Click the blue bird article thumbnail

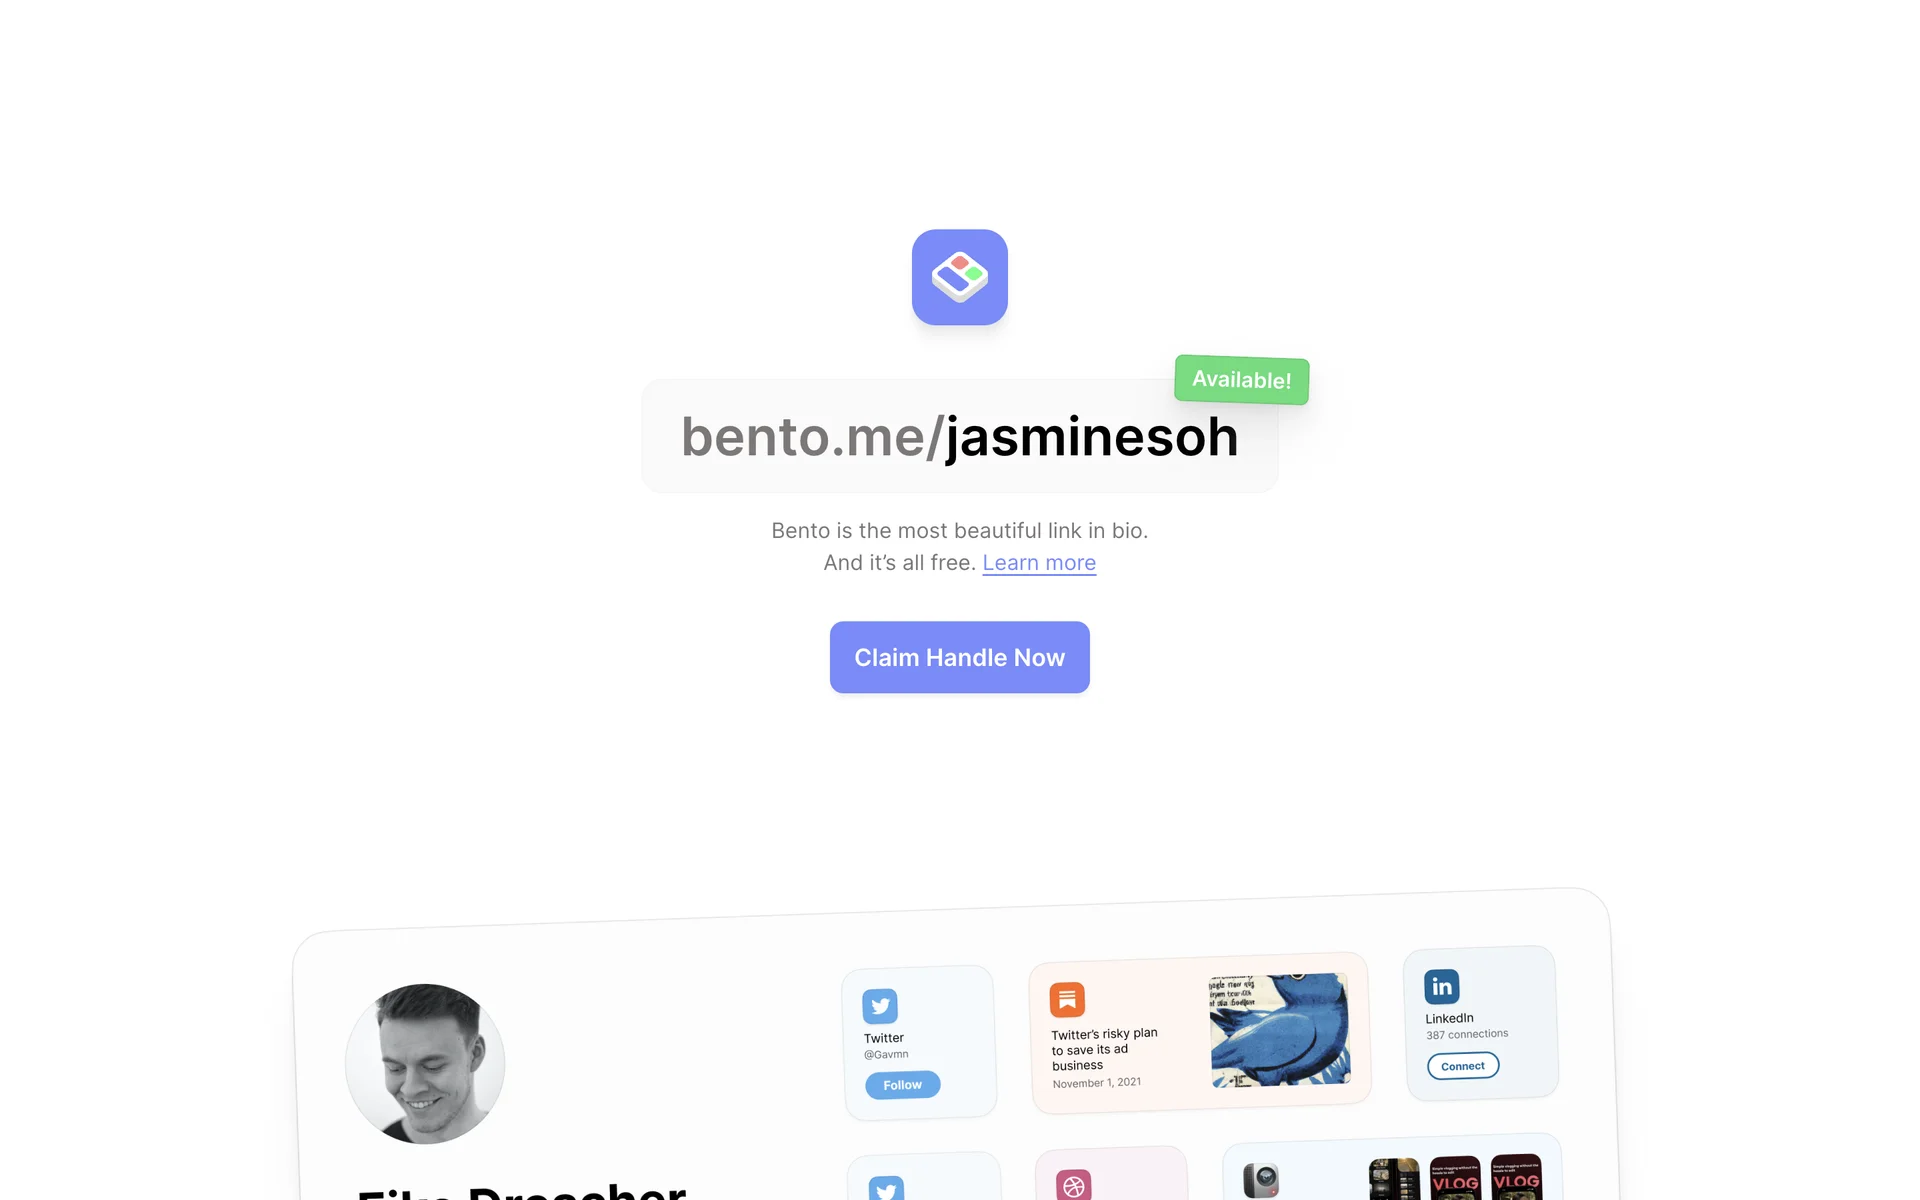click(1279, 1030)
